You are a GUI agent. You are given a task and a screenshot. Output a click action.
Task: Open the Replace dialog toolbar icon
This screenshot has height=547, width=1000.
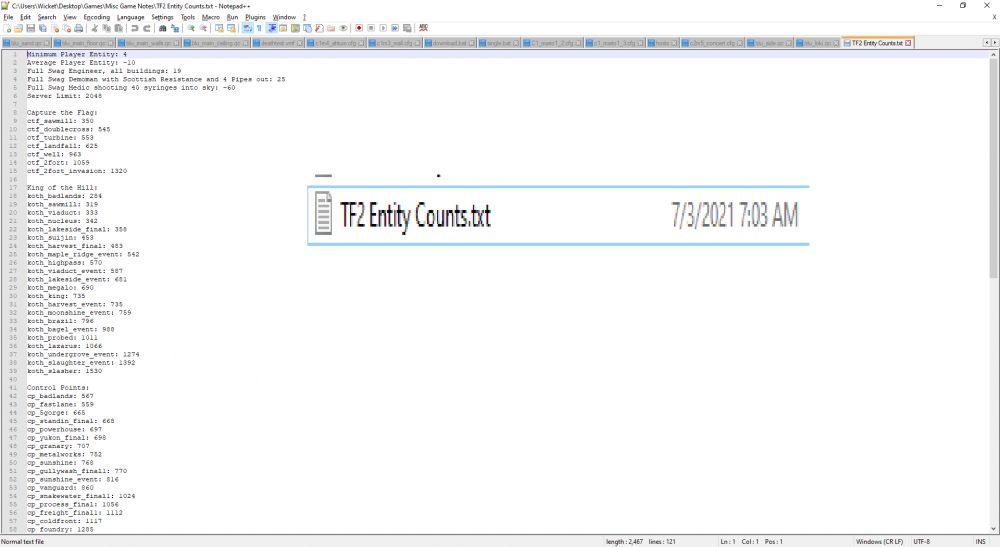pyautogui.click(x=175, y=28)
